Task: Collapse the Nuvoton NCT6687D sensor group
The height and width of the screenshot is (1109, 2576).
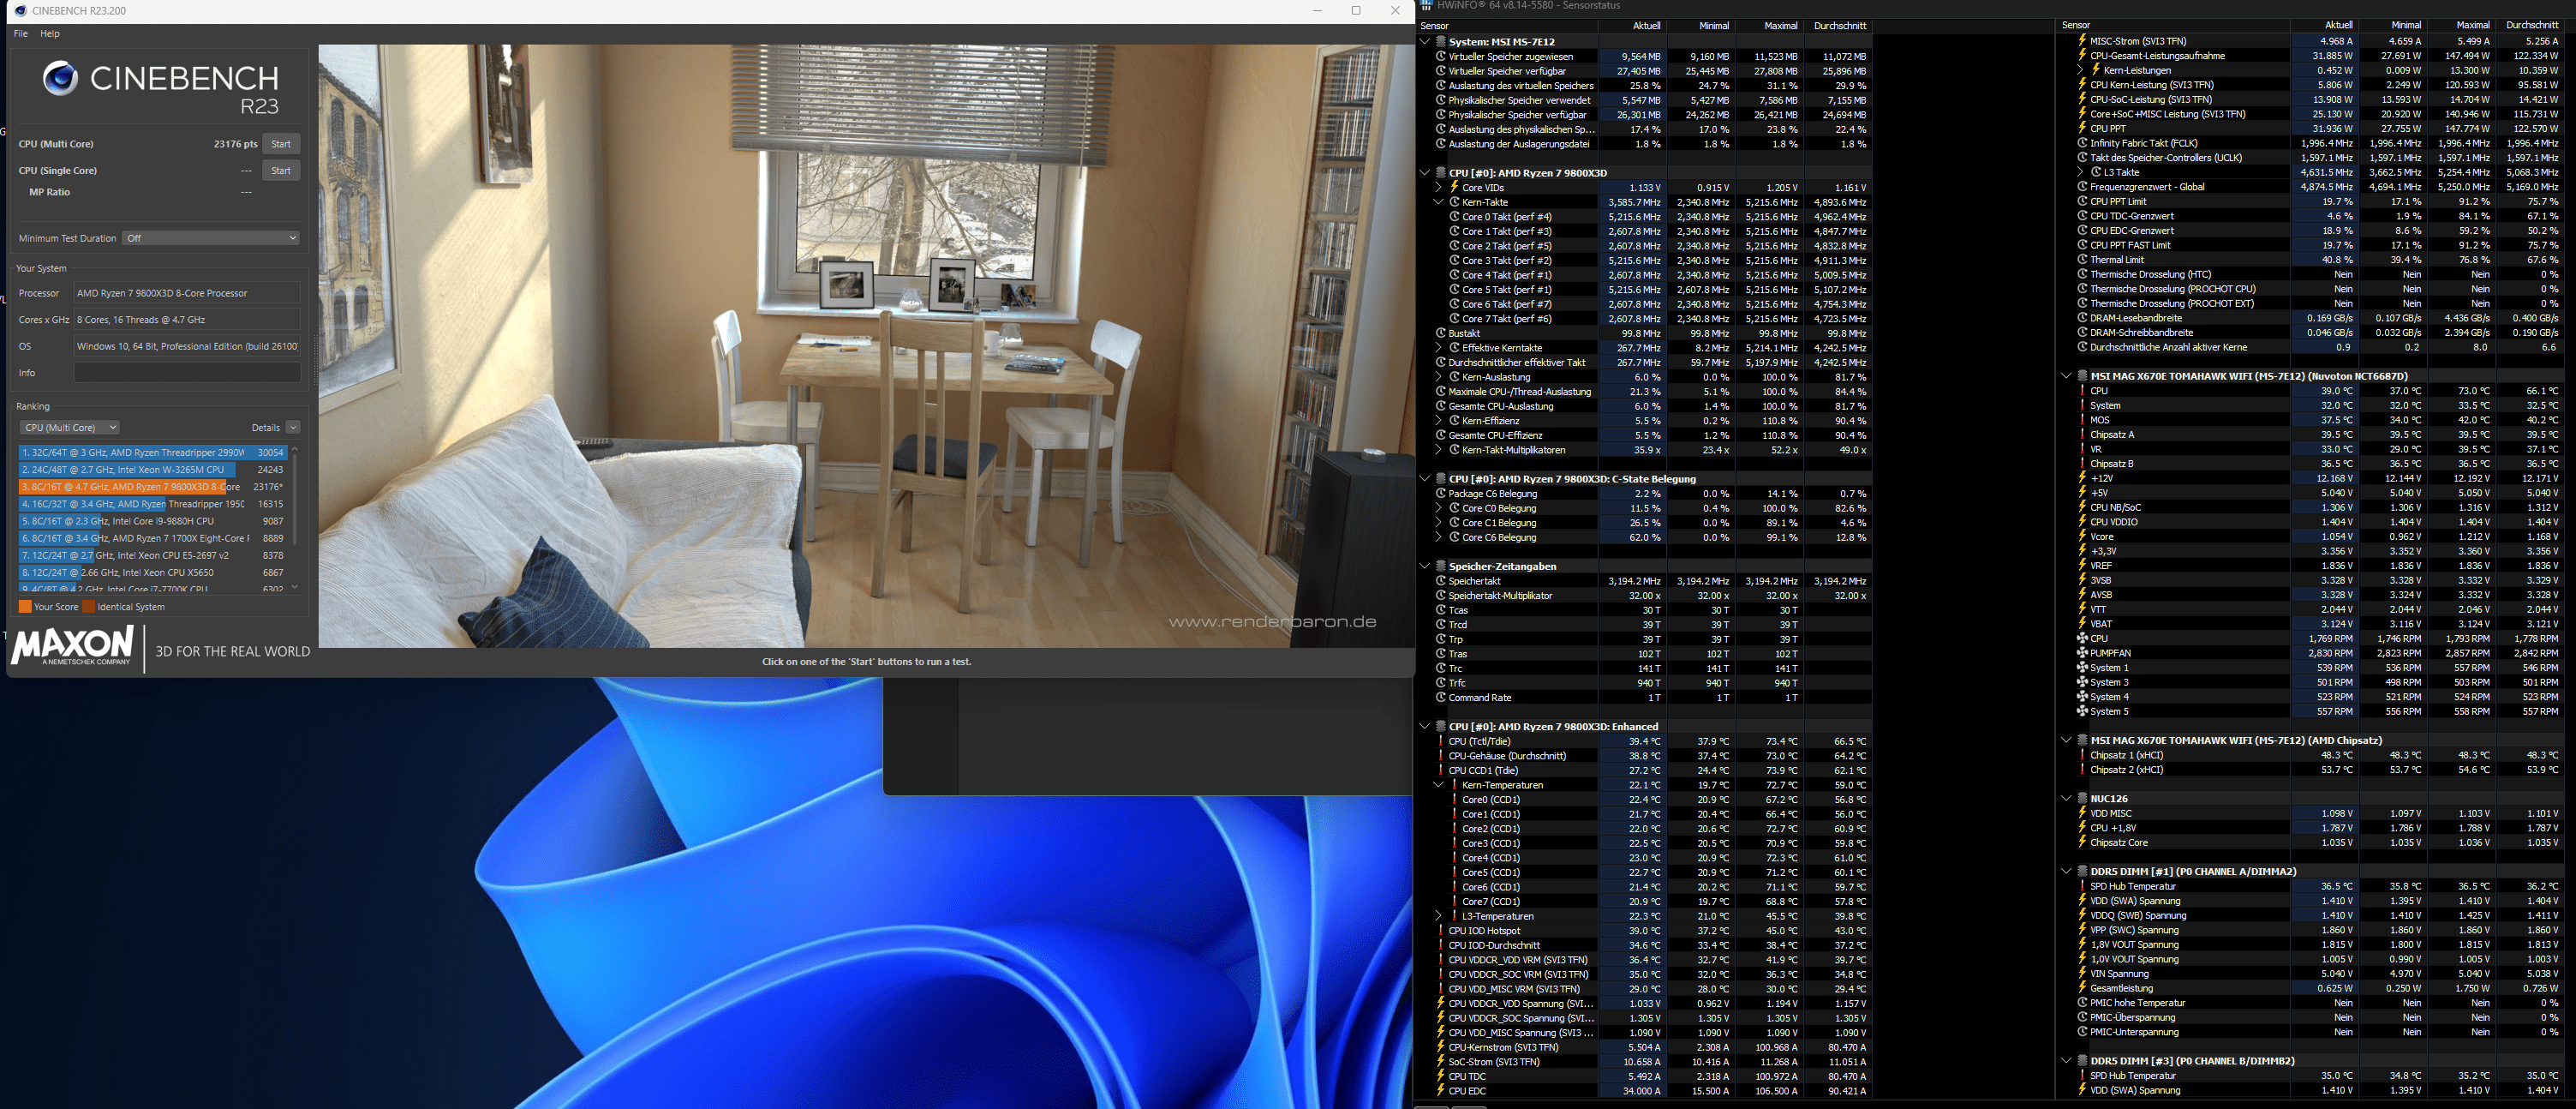Action: pos(2066,376)
